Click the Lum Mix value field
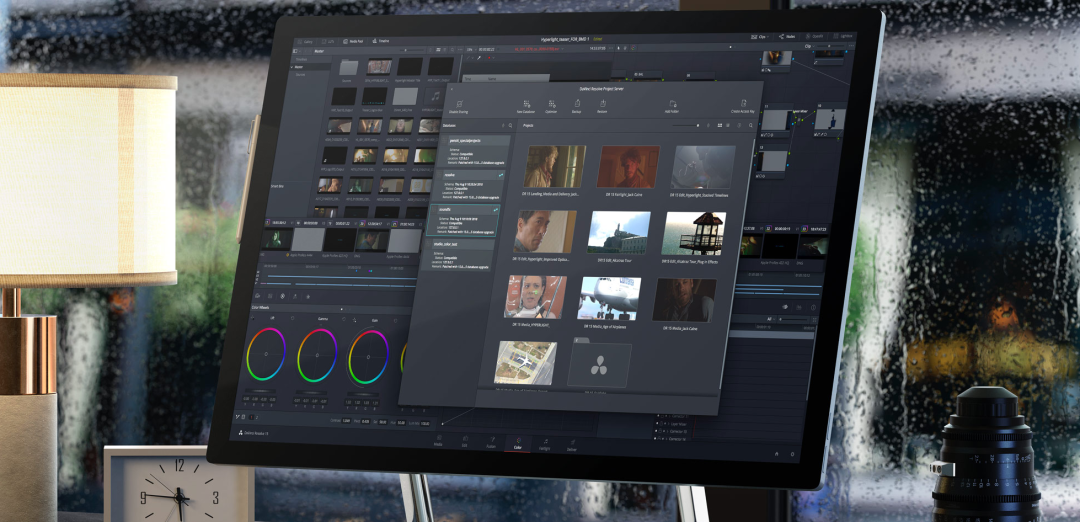The height and width of the screenshot is (522, 1080). click(424, 423)
